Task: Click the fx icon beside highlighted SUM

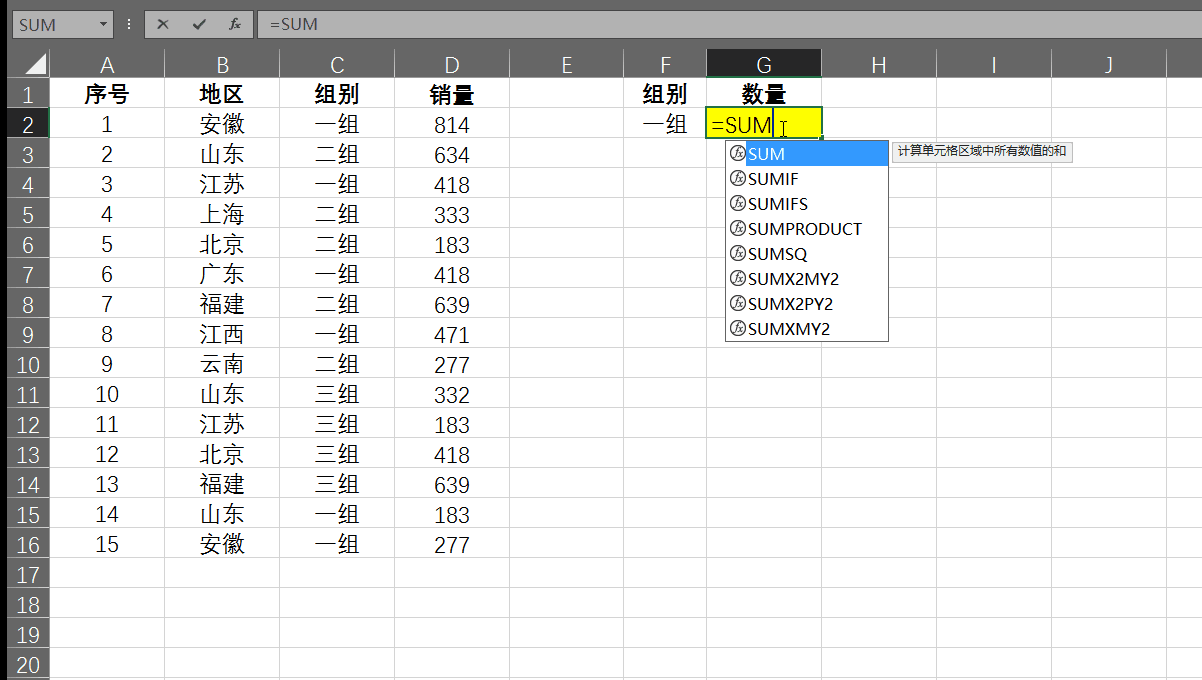Action: [738, 154]
